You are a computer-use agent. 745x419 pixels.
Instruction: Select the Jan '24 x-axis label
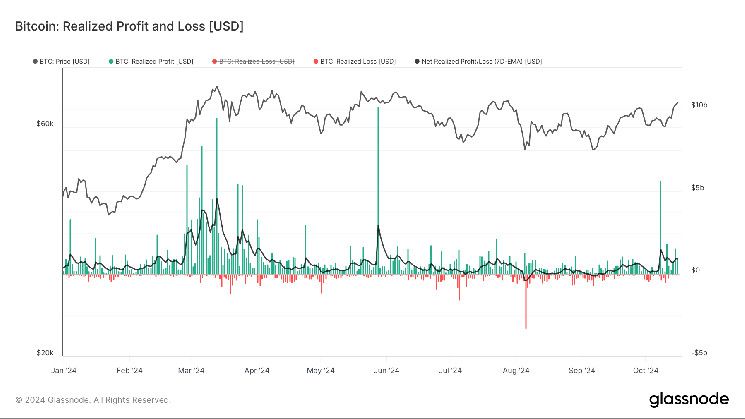[x=65, y=370]
